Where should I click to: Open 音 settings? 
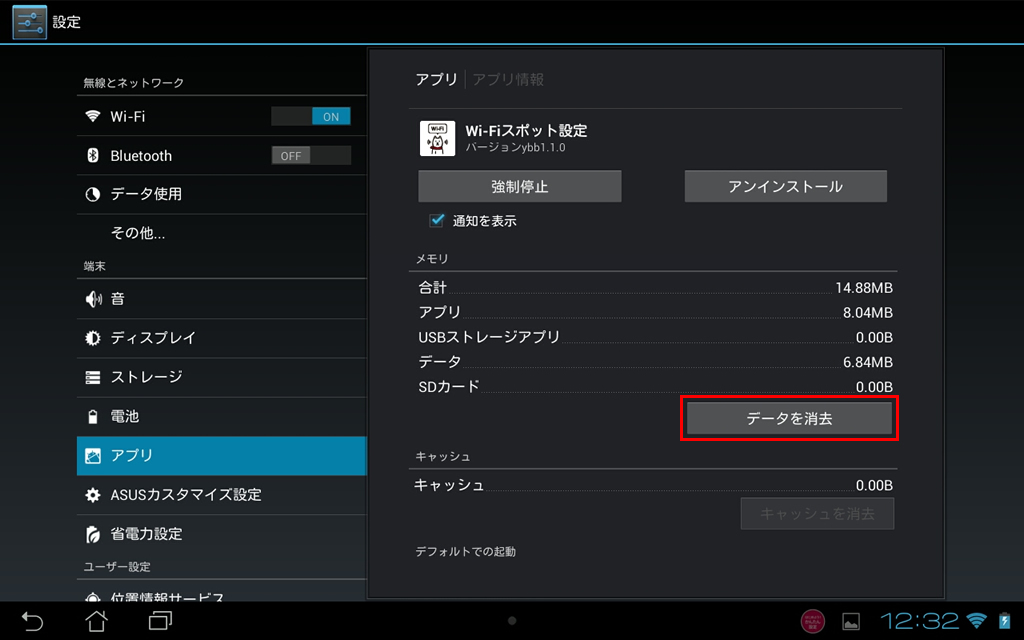221,299
